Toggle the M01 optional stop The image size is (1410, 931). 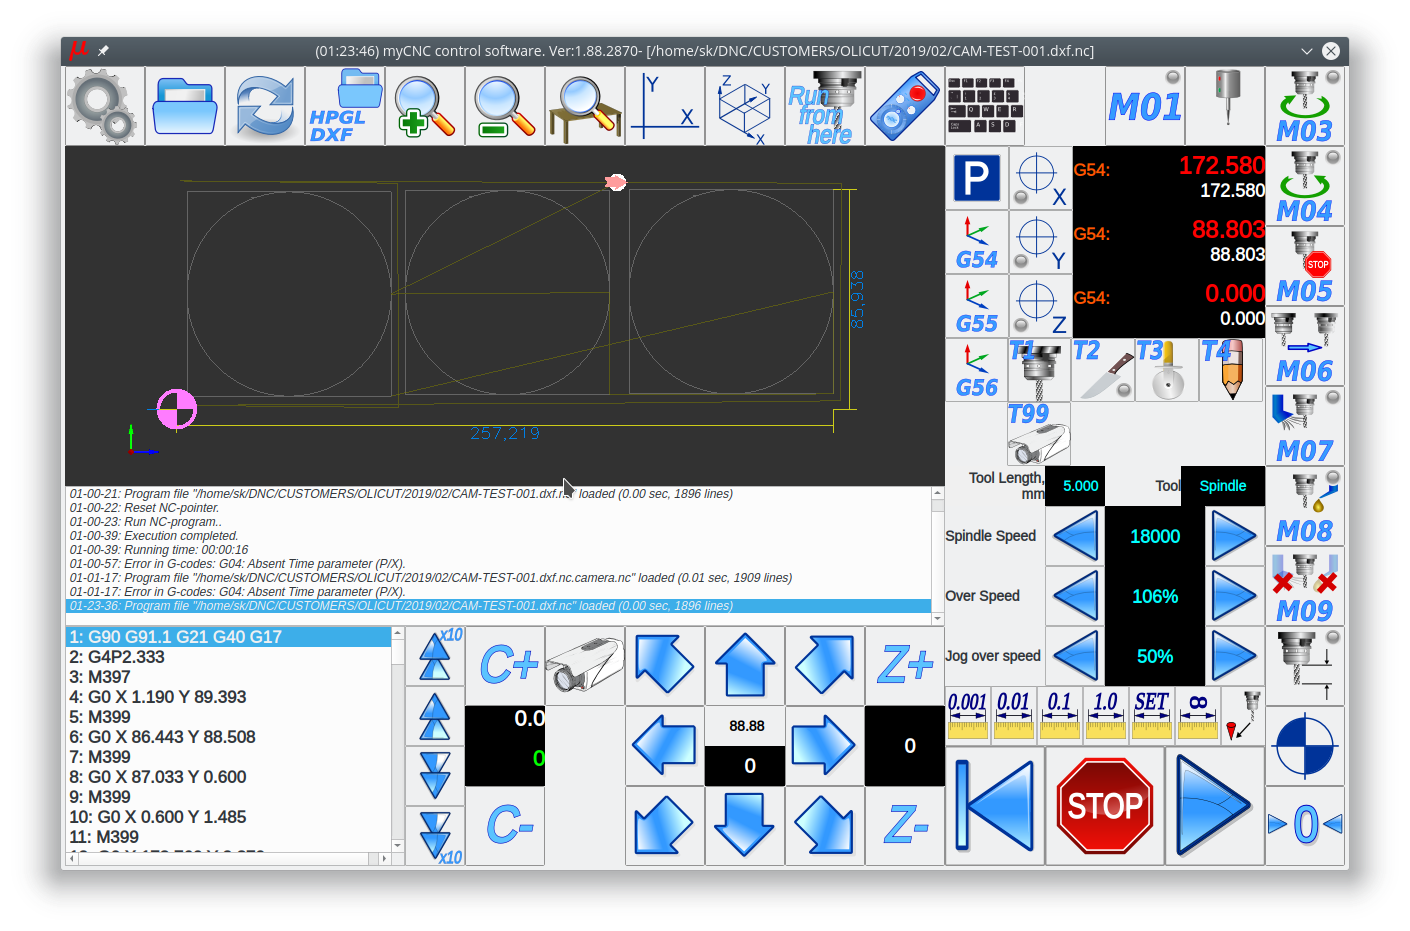pyautogui.click(x=1145, y=106)
